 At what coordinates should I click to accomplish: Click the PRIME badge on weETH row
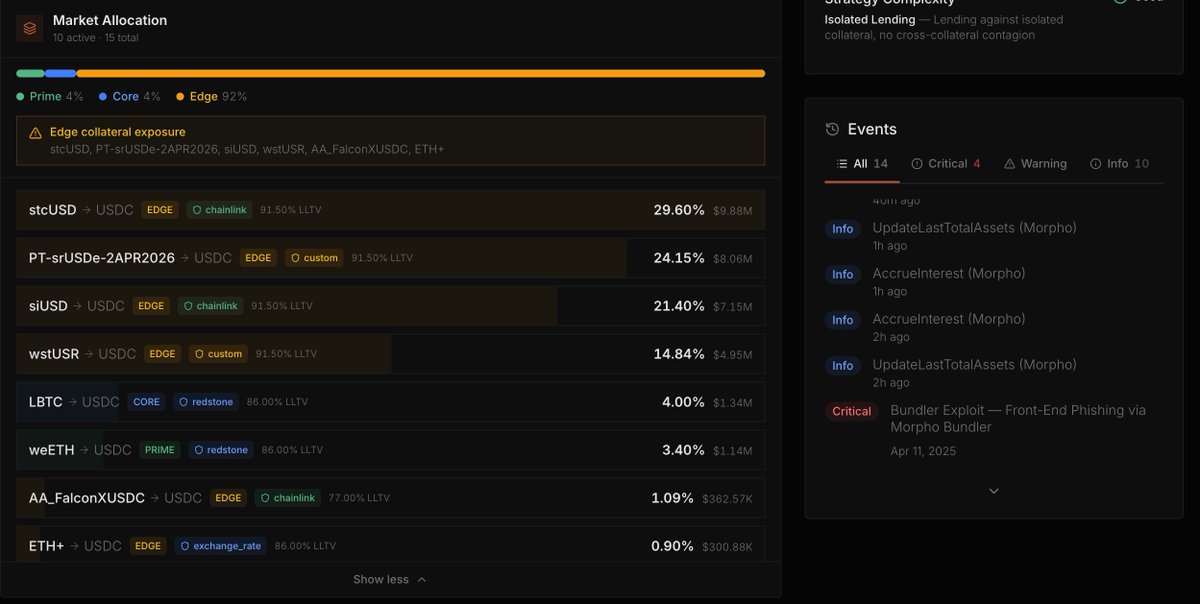tap(159, 449)
